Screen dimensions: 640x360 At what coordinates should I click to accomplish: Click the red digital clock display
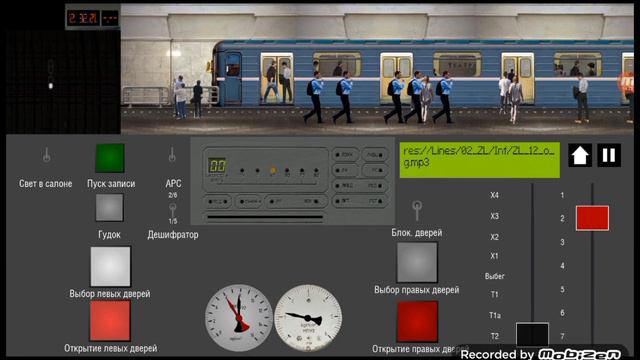pyautogui.click(x=83, y=18)
